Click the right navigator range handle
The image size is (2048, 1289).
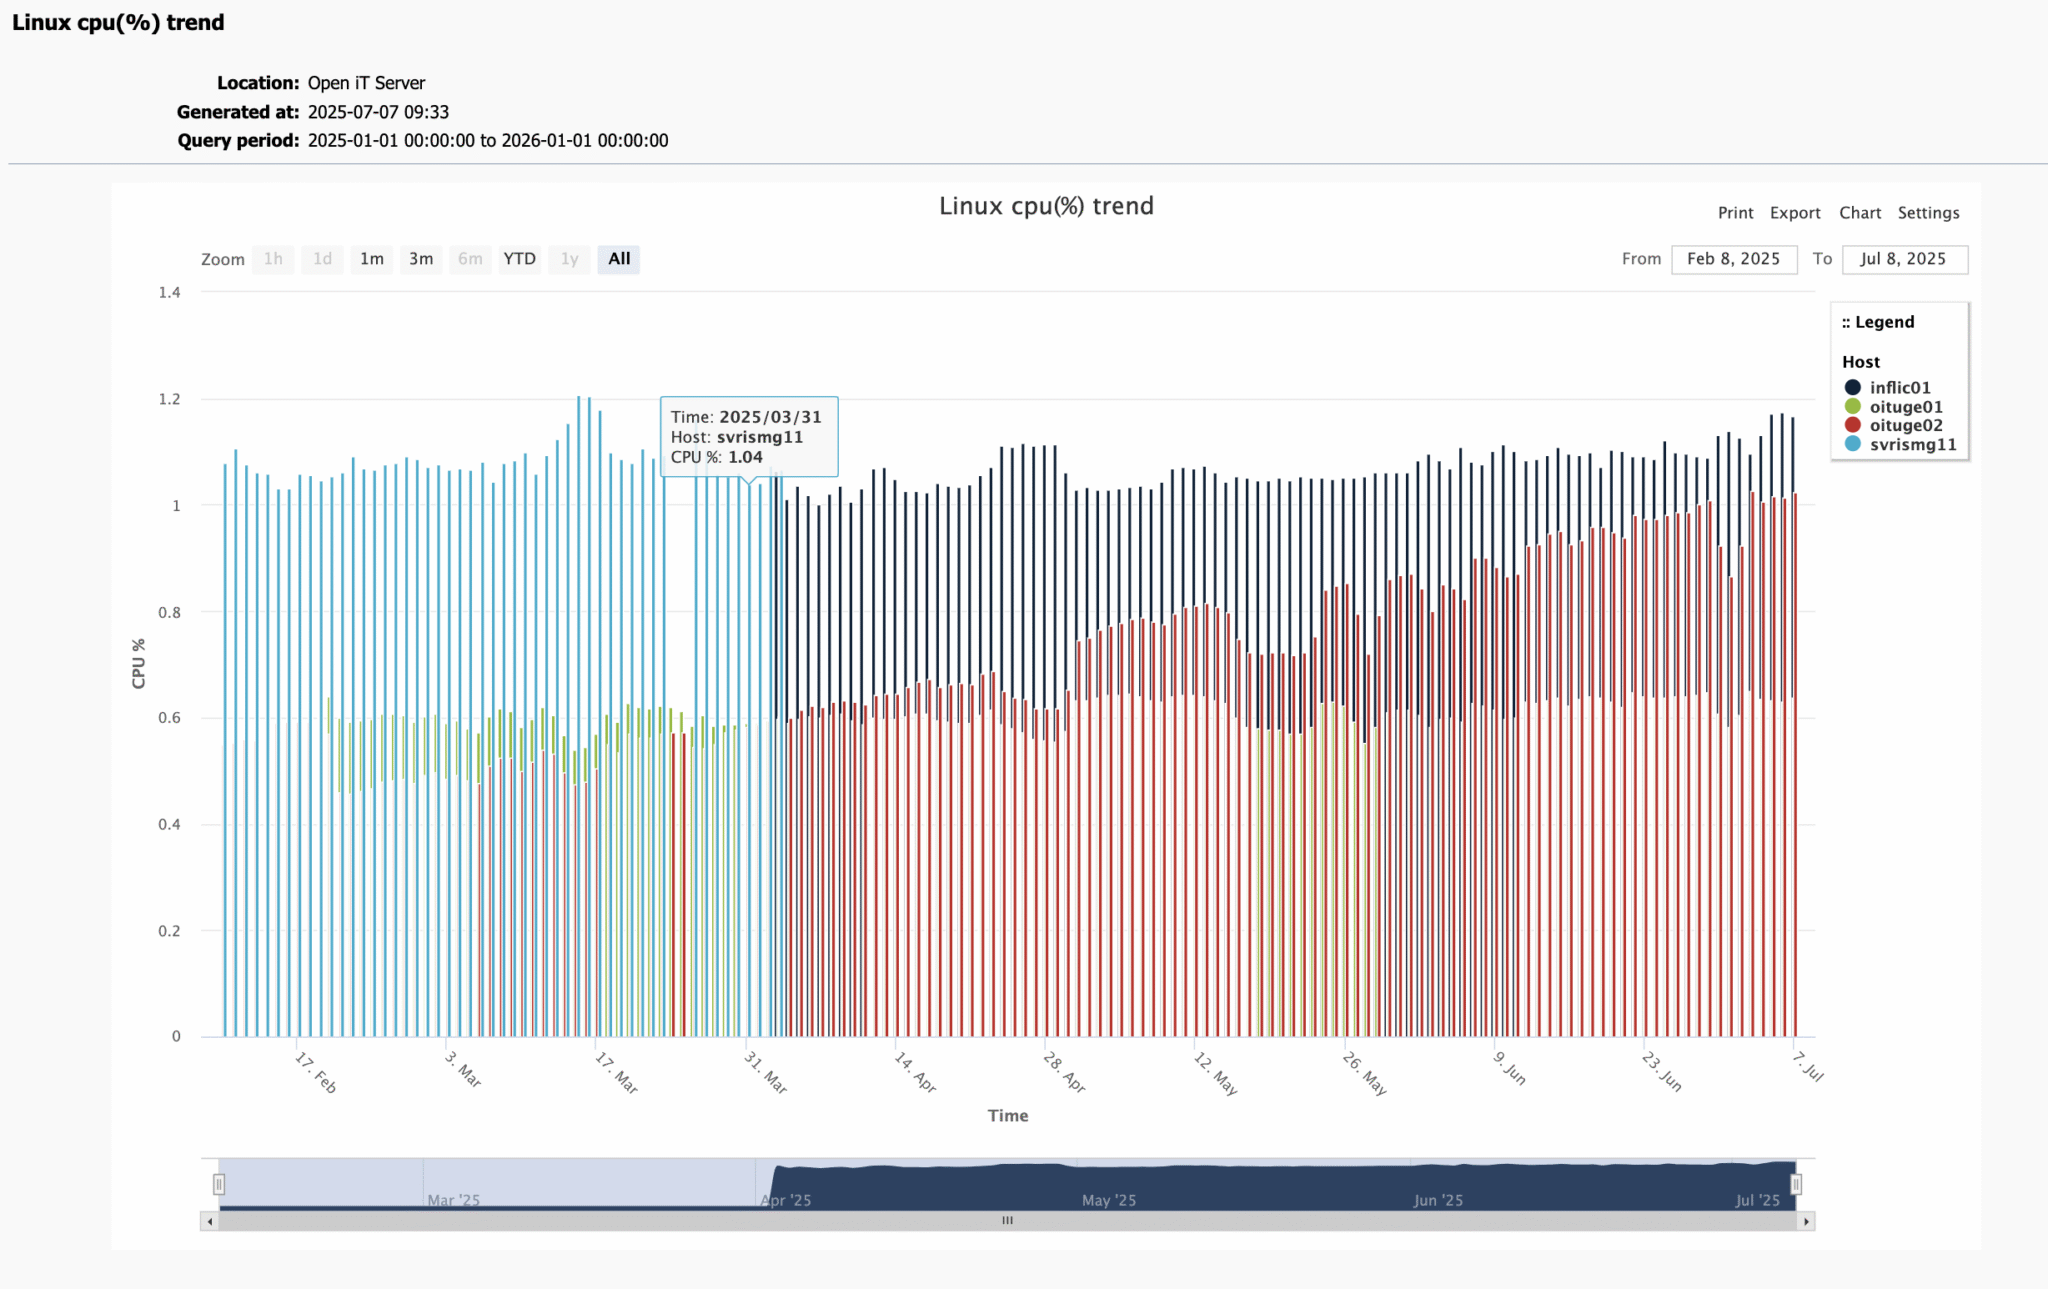(x=1796, y=1184)
